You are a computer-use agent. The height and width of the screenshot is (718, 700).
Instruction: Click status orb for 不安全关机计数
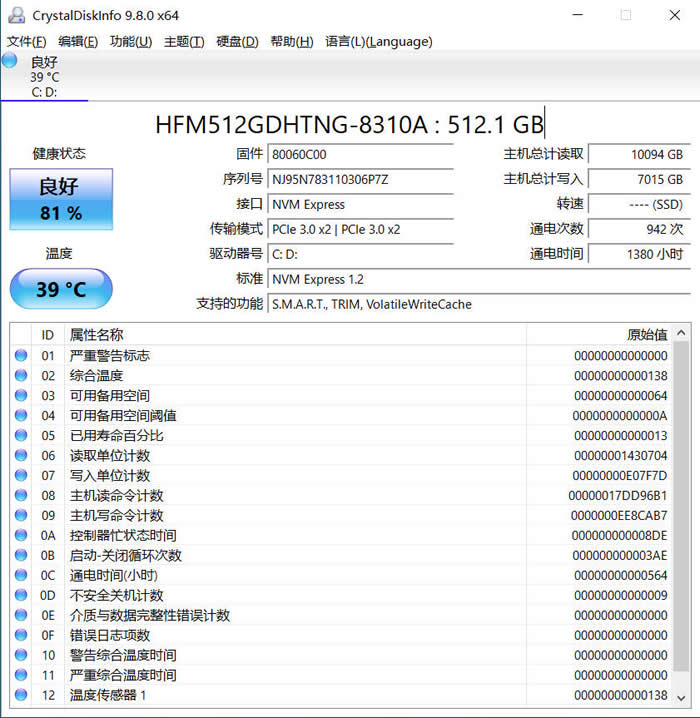tap(21, 596)
